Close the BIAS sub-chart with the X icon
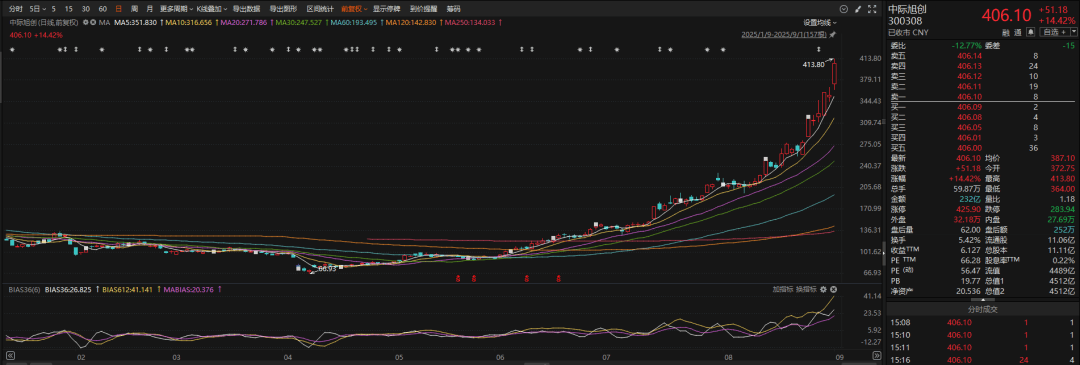Image resolution: width=1080 pixels, height=365 pixels. tap(833, 289)
